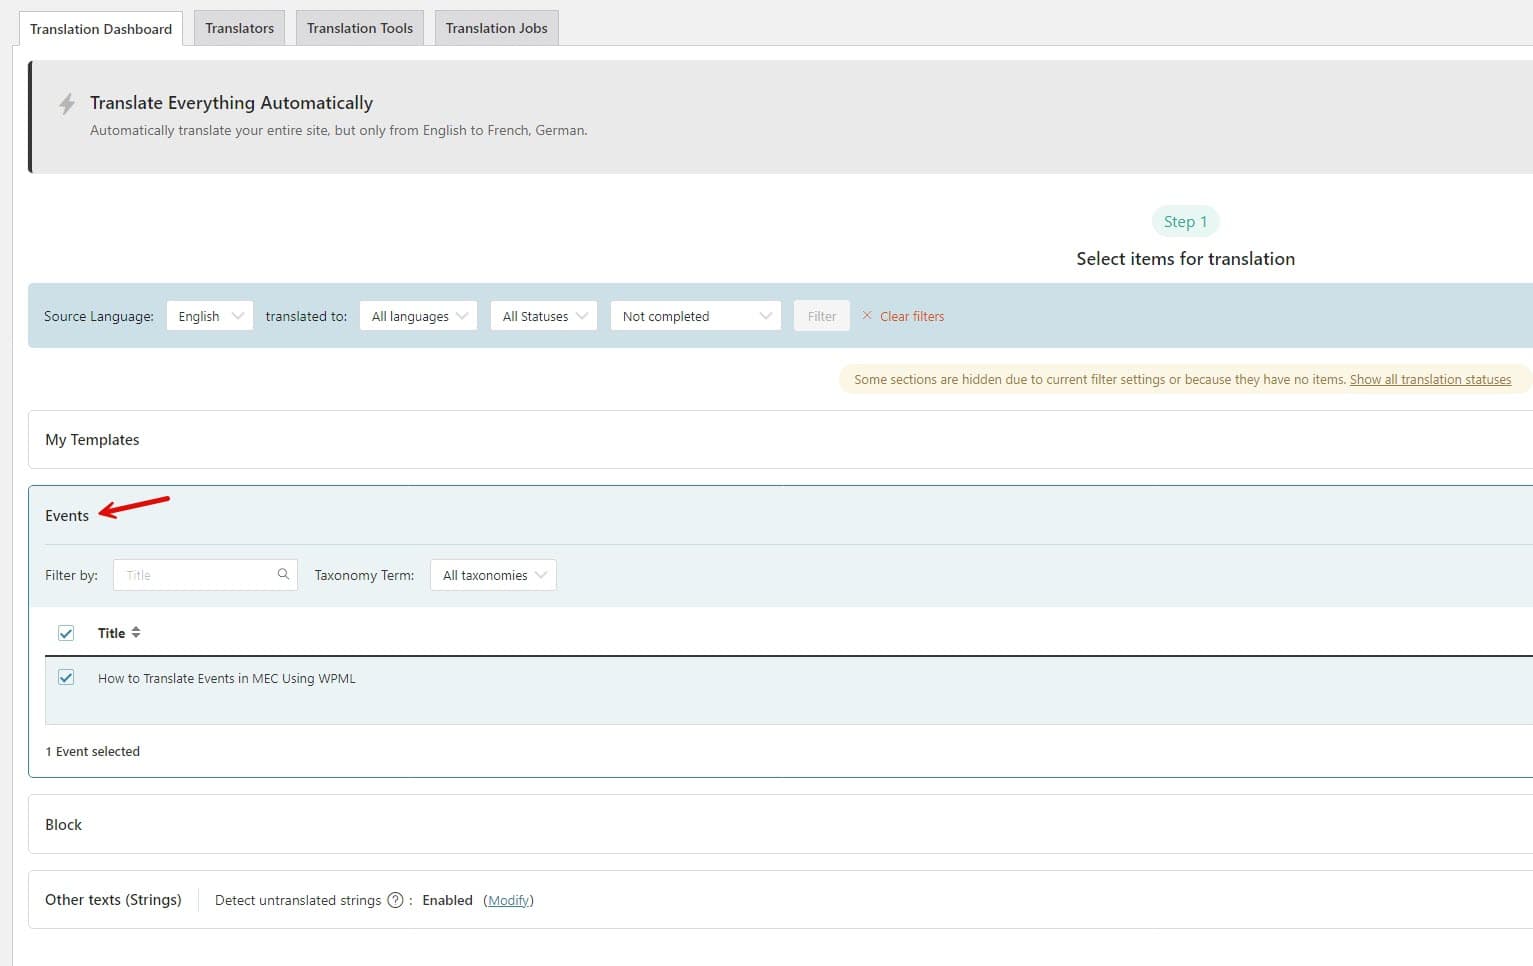Click the Modify link for untranslated strings

tap(508, 900)
